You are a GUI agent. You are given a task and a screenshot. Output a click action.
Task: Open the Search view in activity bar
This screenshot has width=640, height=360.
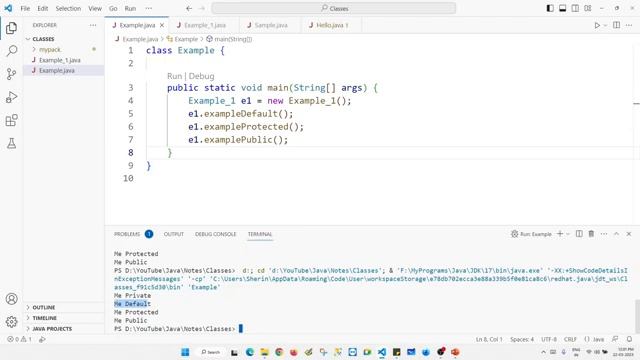pyautogui.click(x=11, y=51)
